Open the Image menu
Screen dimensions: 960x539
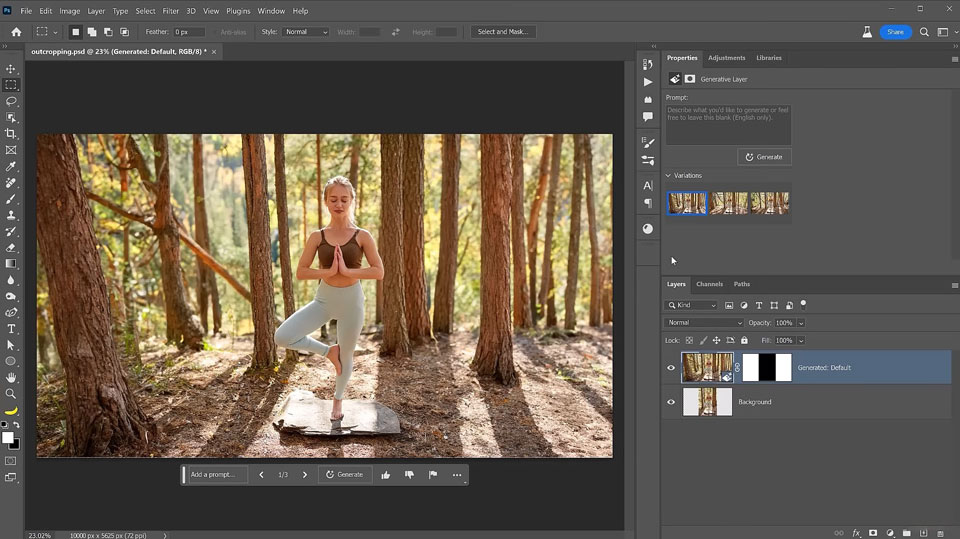click(70, 11)
